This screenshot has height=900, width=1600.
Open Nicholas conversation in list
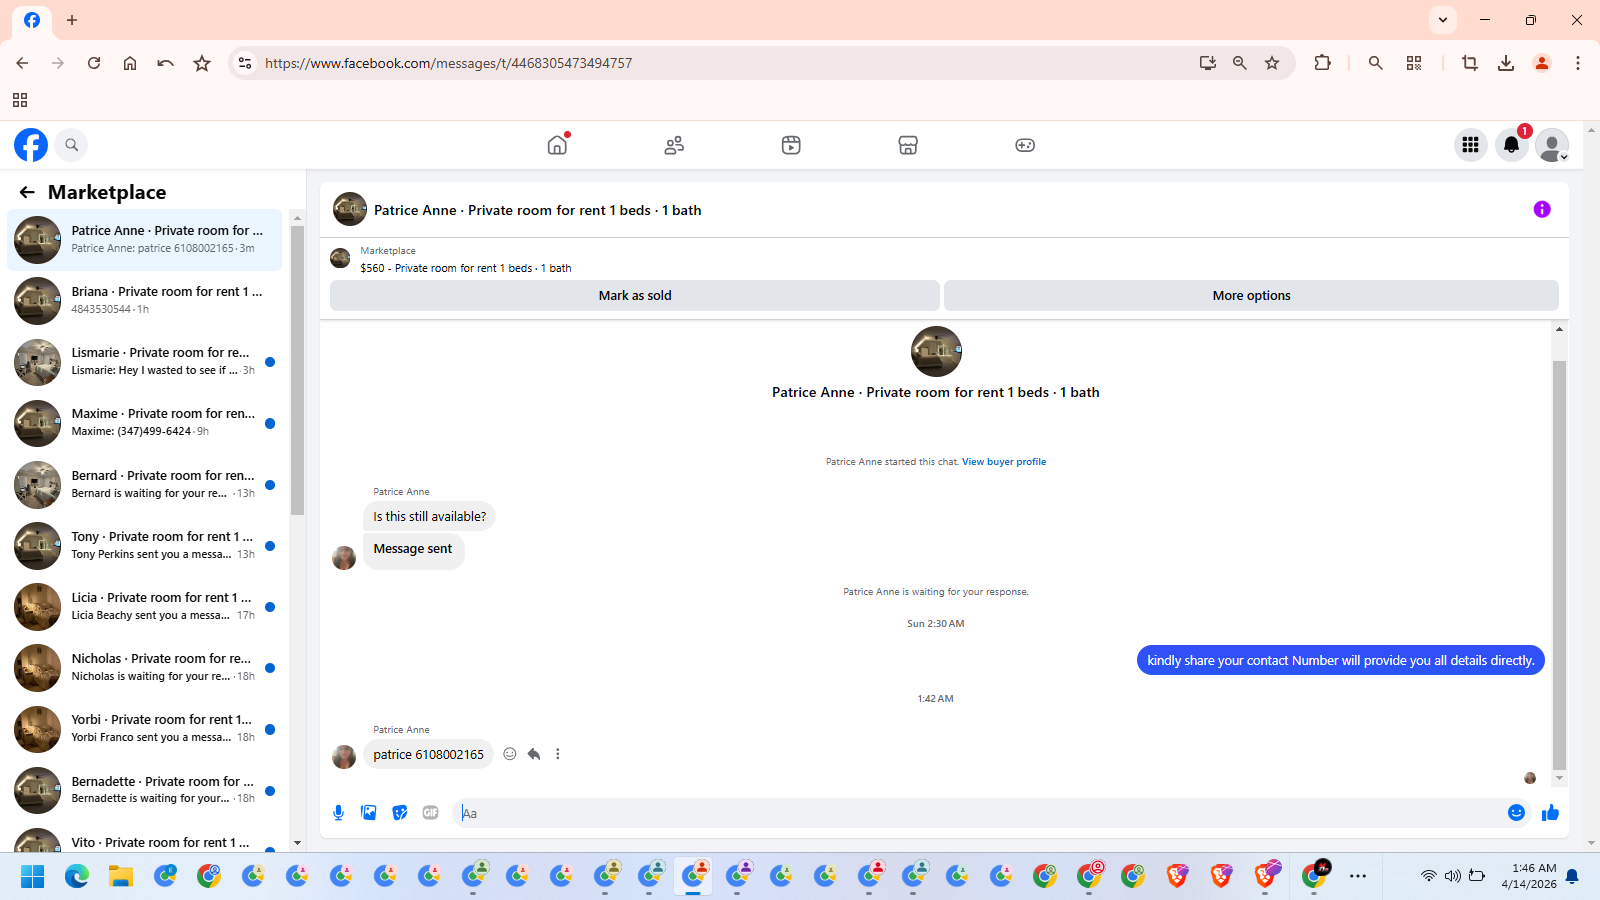point(144,668)
